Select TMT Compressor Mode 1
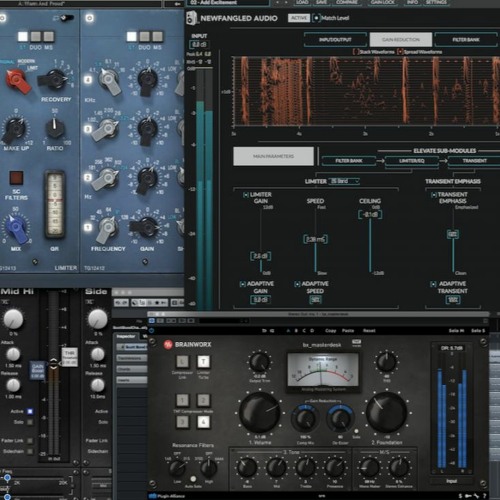 [182, 400]
